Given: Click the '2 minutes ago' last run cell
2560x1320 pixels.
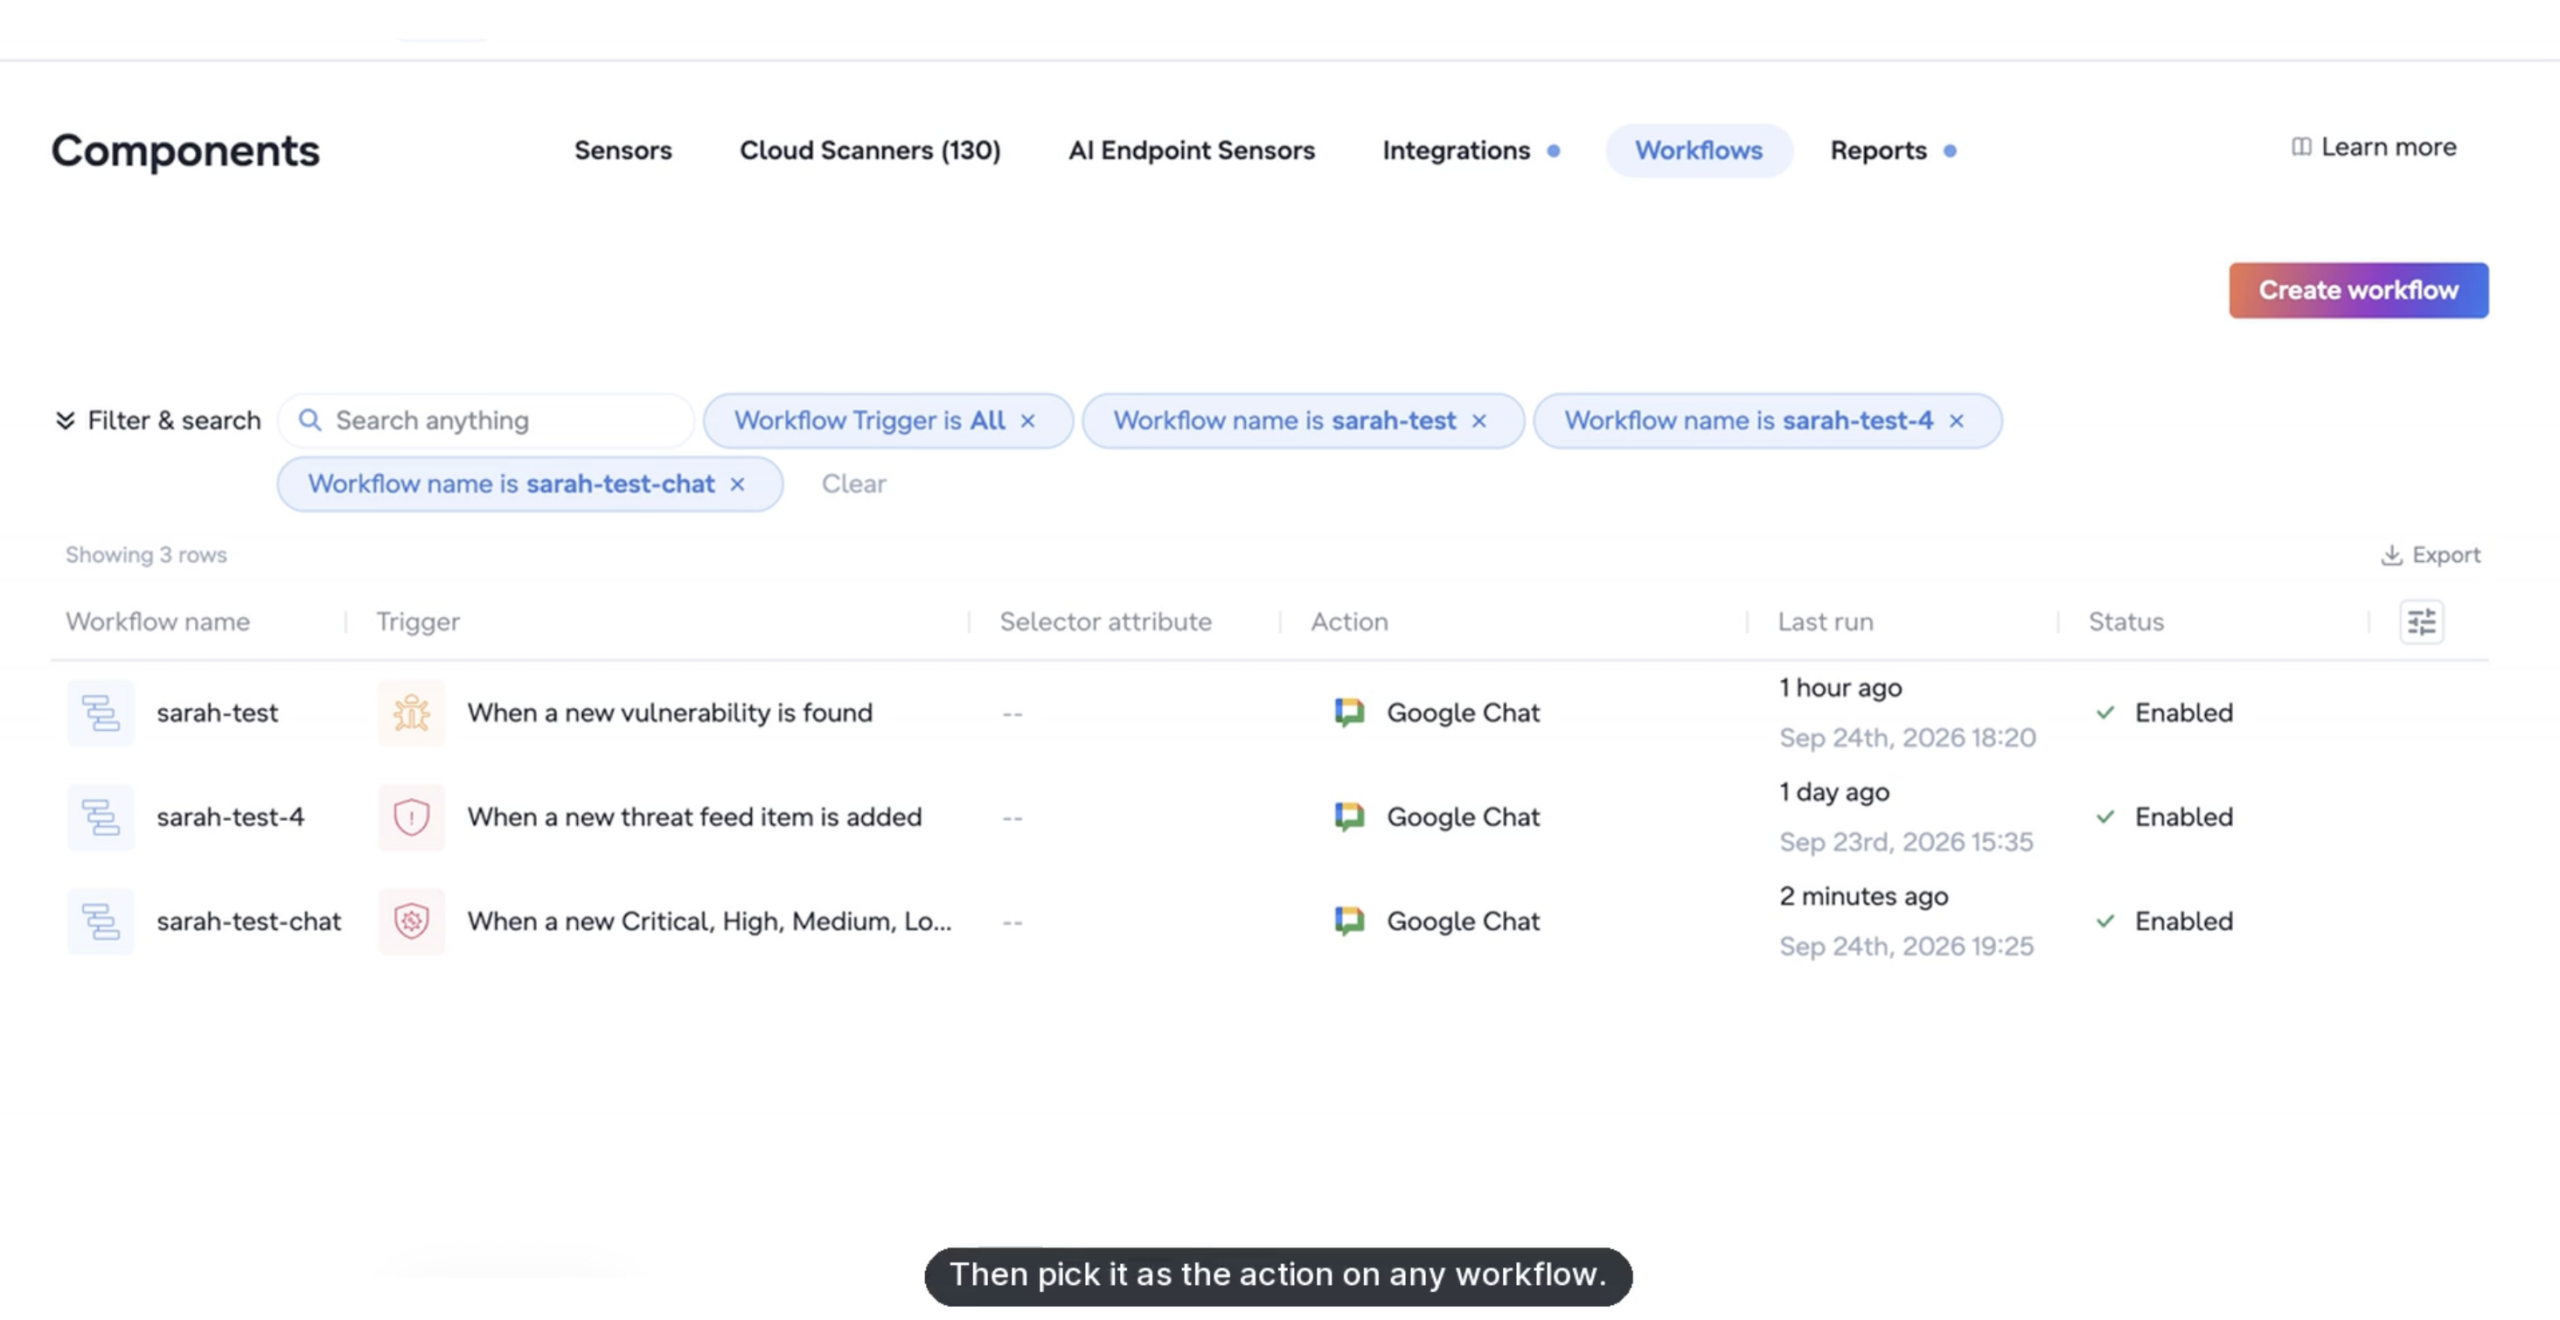Looking at the screenshot, I should click(x=1864, y=896).
